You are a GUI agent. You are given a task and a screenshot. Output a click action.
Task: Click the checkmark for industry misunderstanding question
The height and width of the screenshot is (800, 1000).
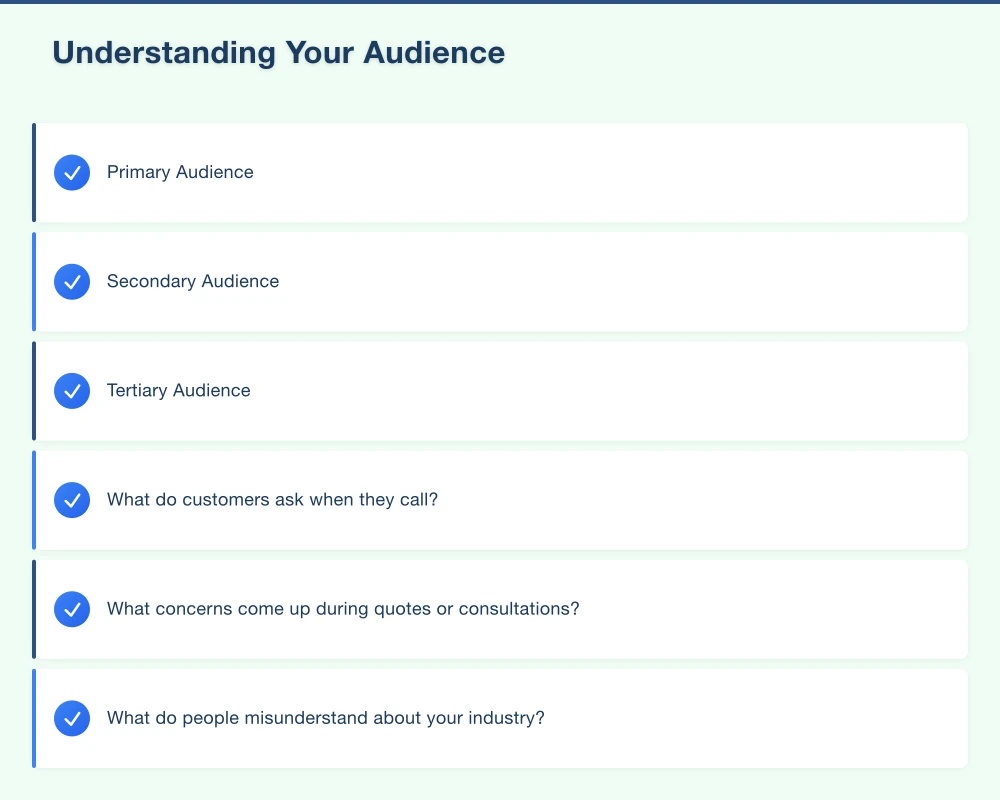tap(71, 717)
